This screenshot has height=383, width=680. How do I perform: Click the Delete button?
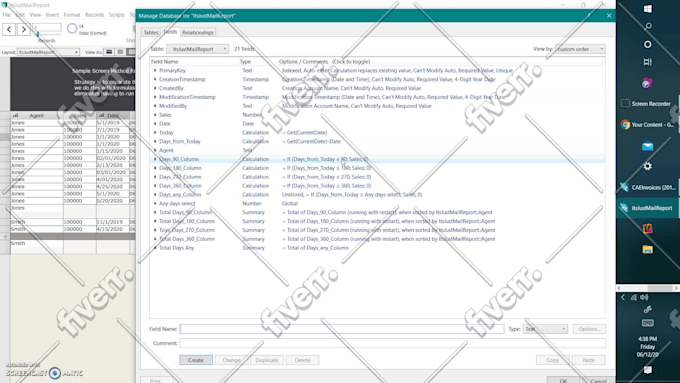(302, 360)
